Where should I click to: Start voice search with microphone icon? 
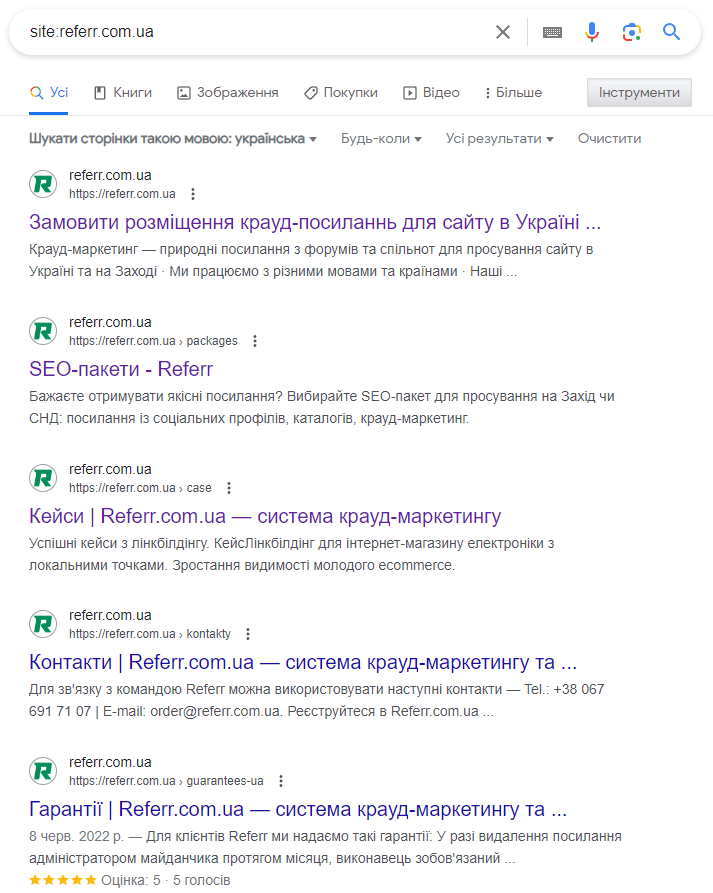coord(592,32)
